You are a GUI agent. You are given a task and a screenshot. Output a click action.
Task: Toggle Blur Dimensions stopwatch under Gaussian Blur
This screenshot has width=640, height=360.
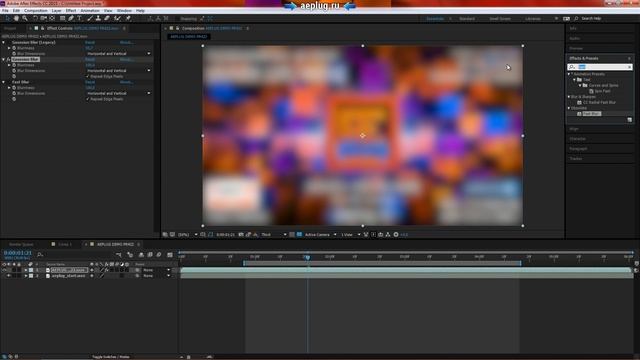click(x=14, y=71)
